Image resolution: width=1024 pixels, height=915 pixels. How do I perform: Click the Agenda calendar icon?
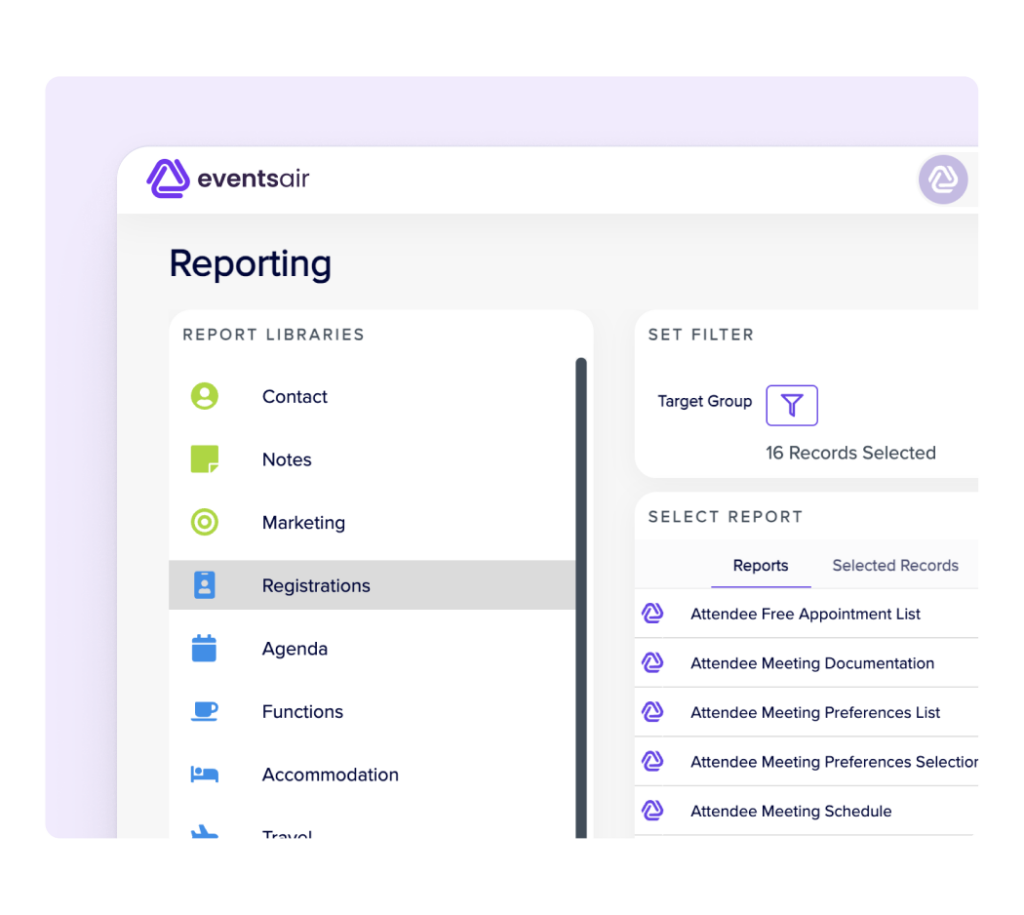[x=204, y=648]
